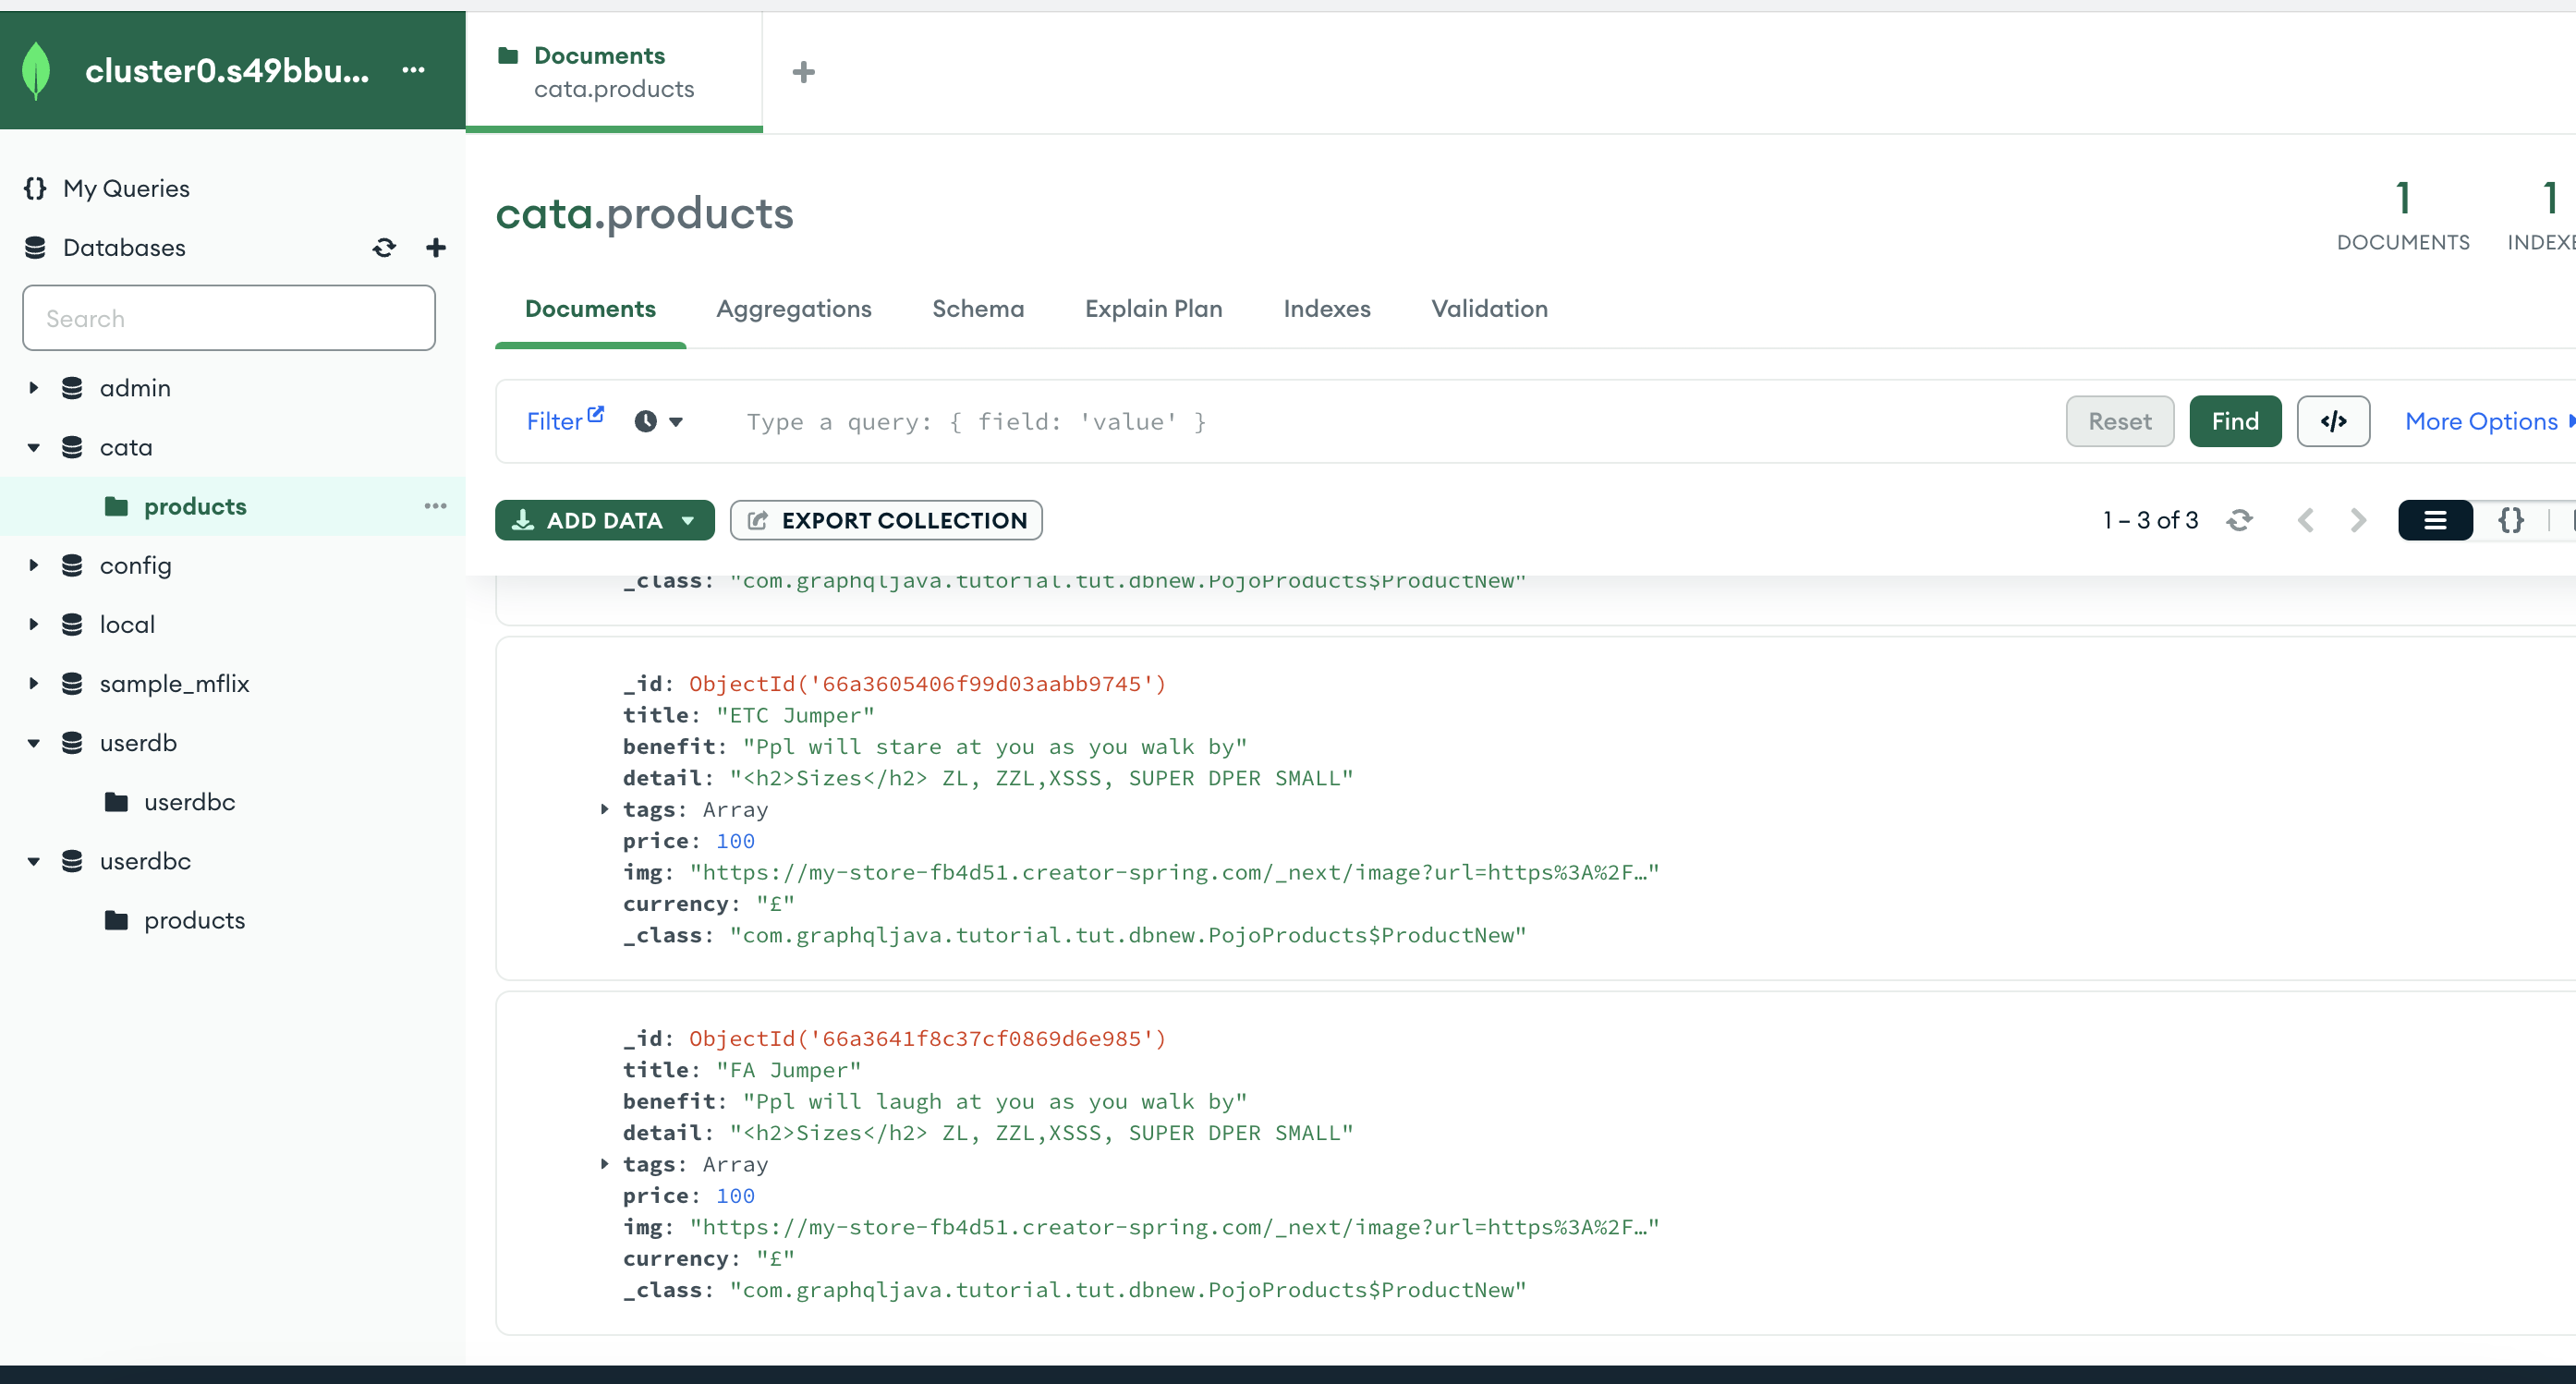Image resolution: width=2576 pixels, height=1384 pixels.
Task: Collapse the cata database tree
Action: pyautogui.click(x=34, y=447)
